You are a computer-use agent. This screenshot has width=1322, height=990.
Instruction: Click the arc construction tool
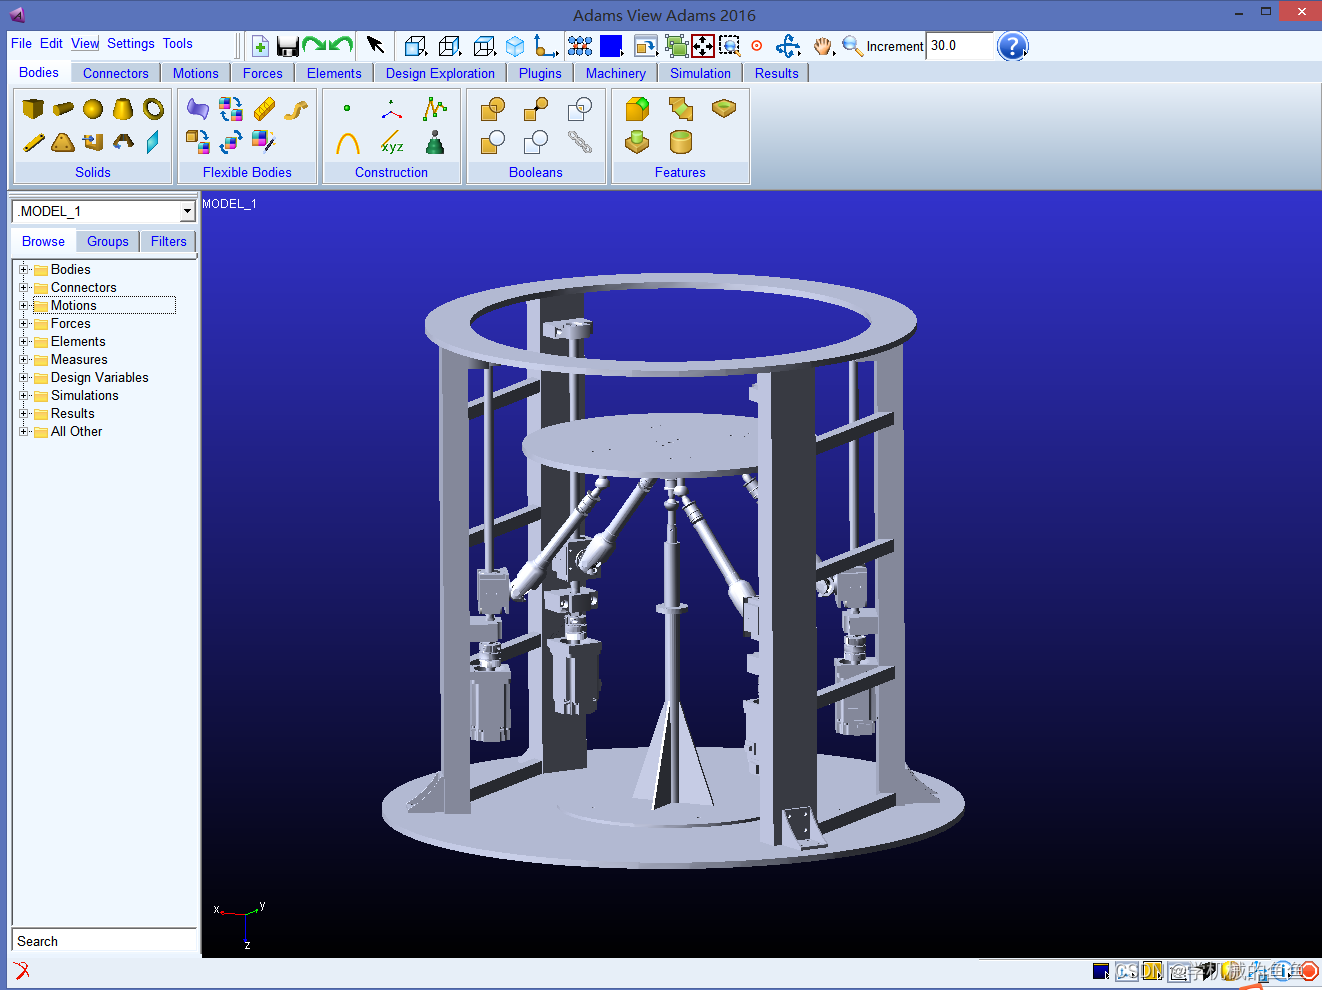click(x=347, y=143)
